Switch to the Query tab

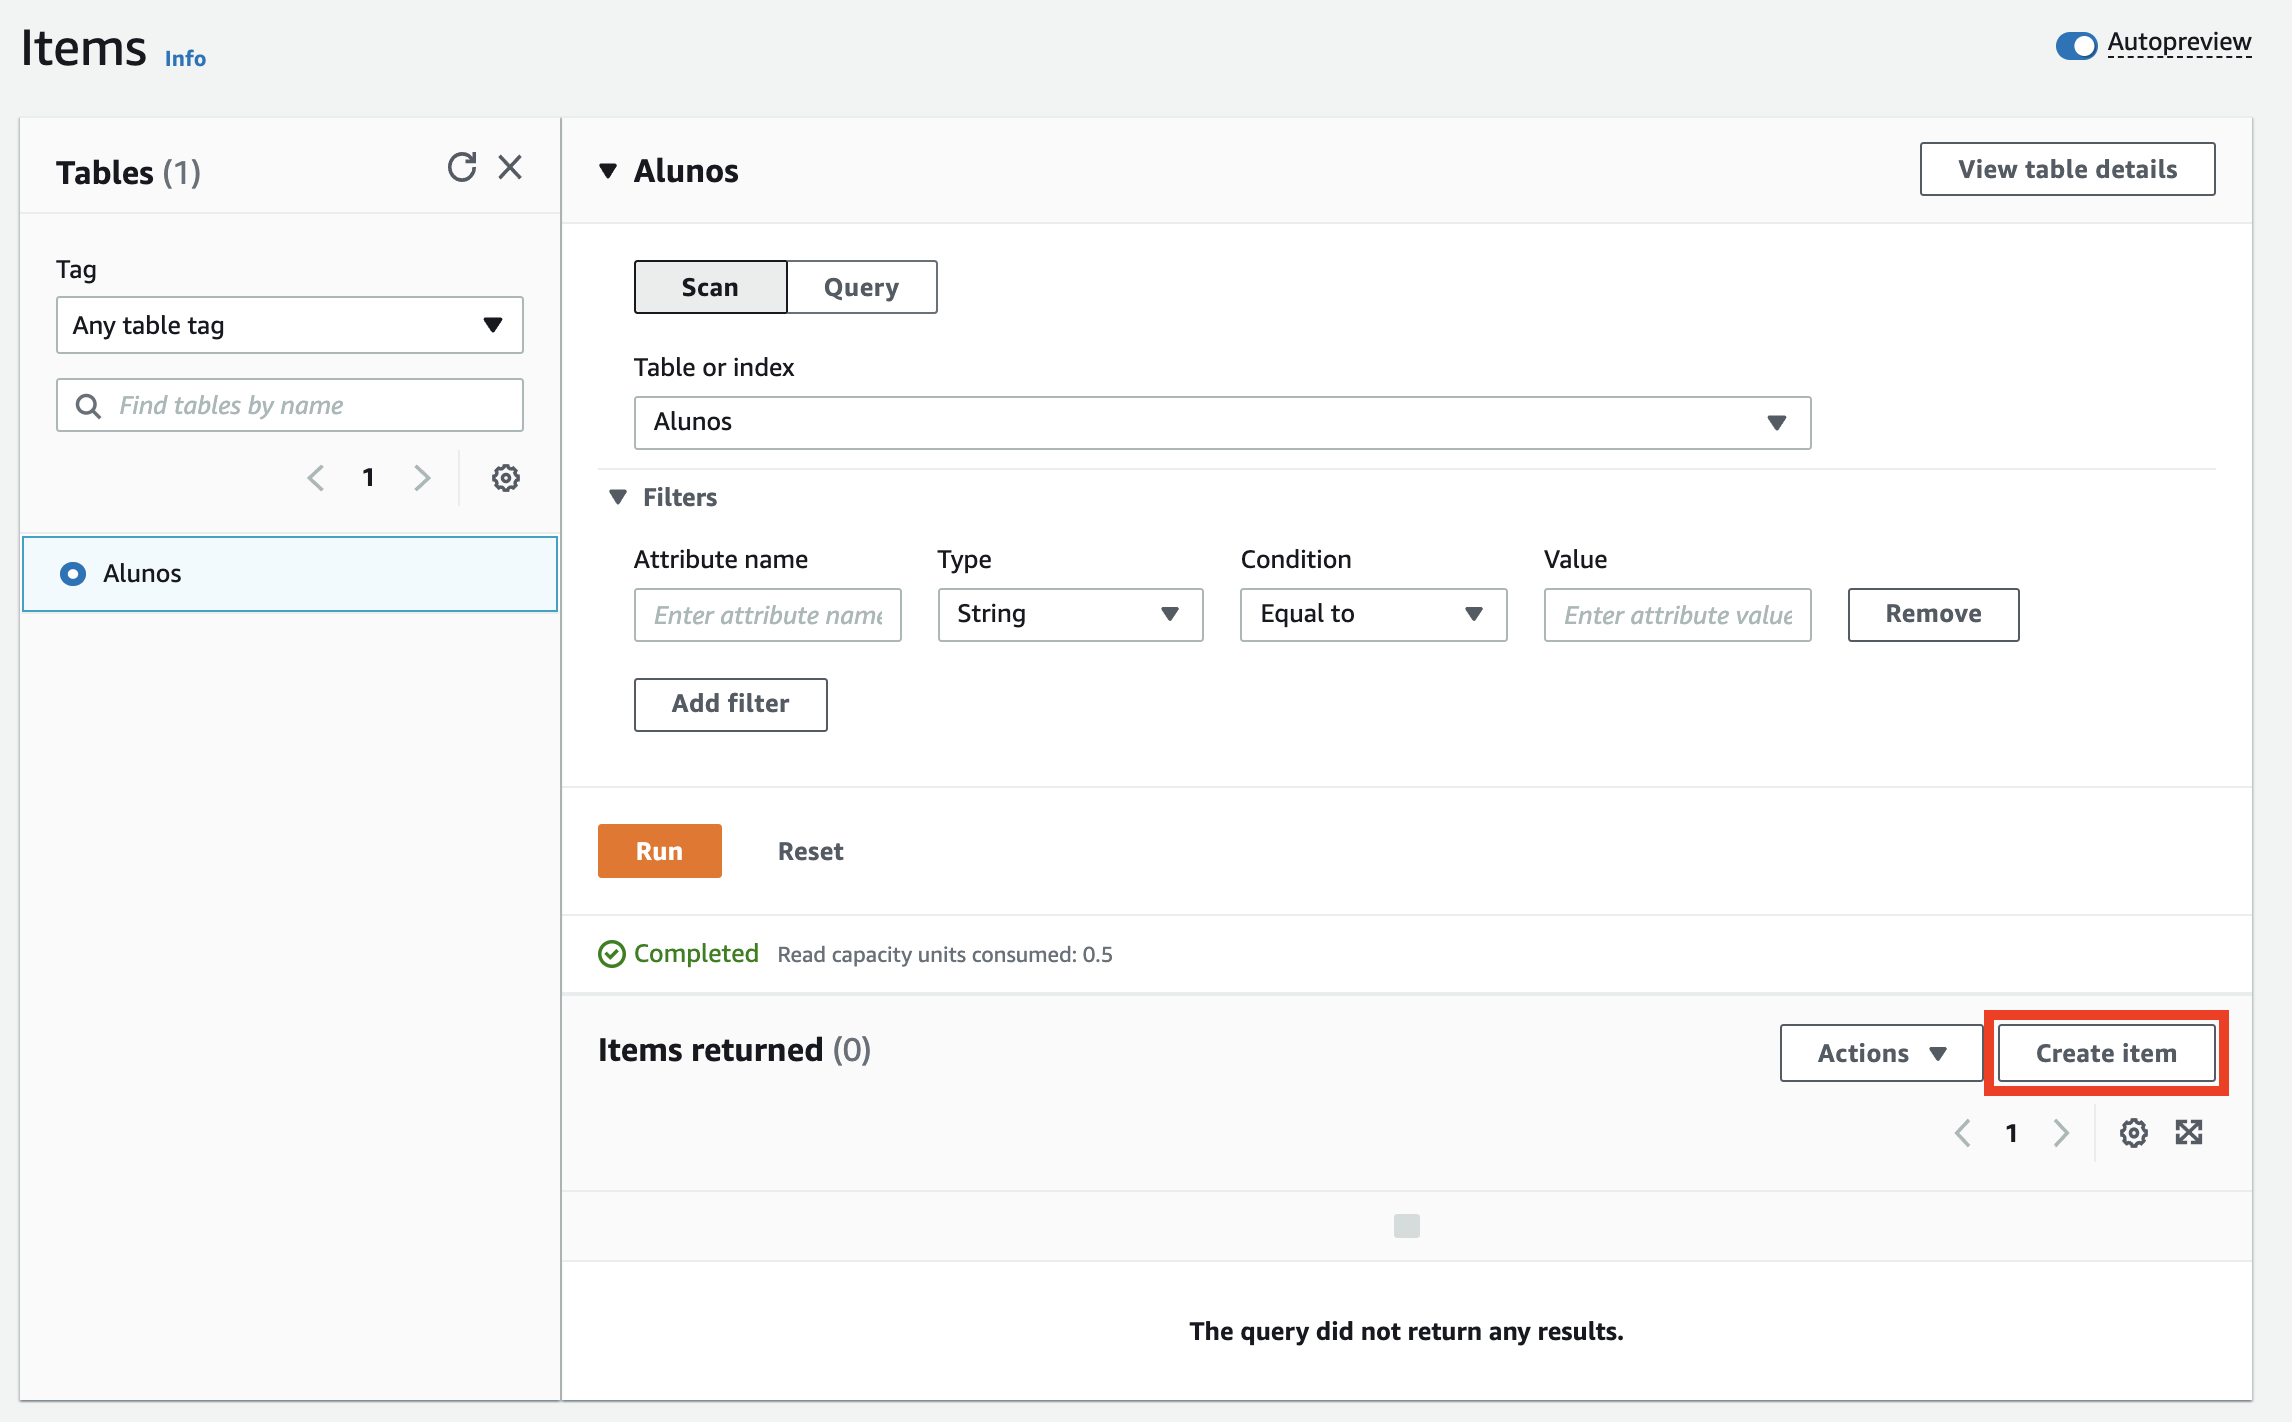coord(861,288)
